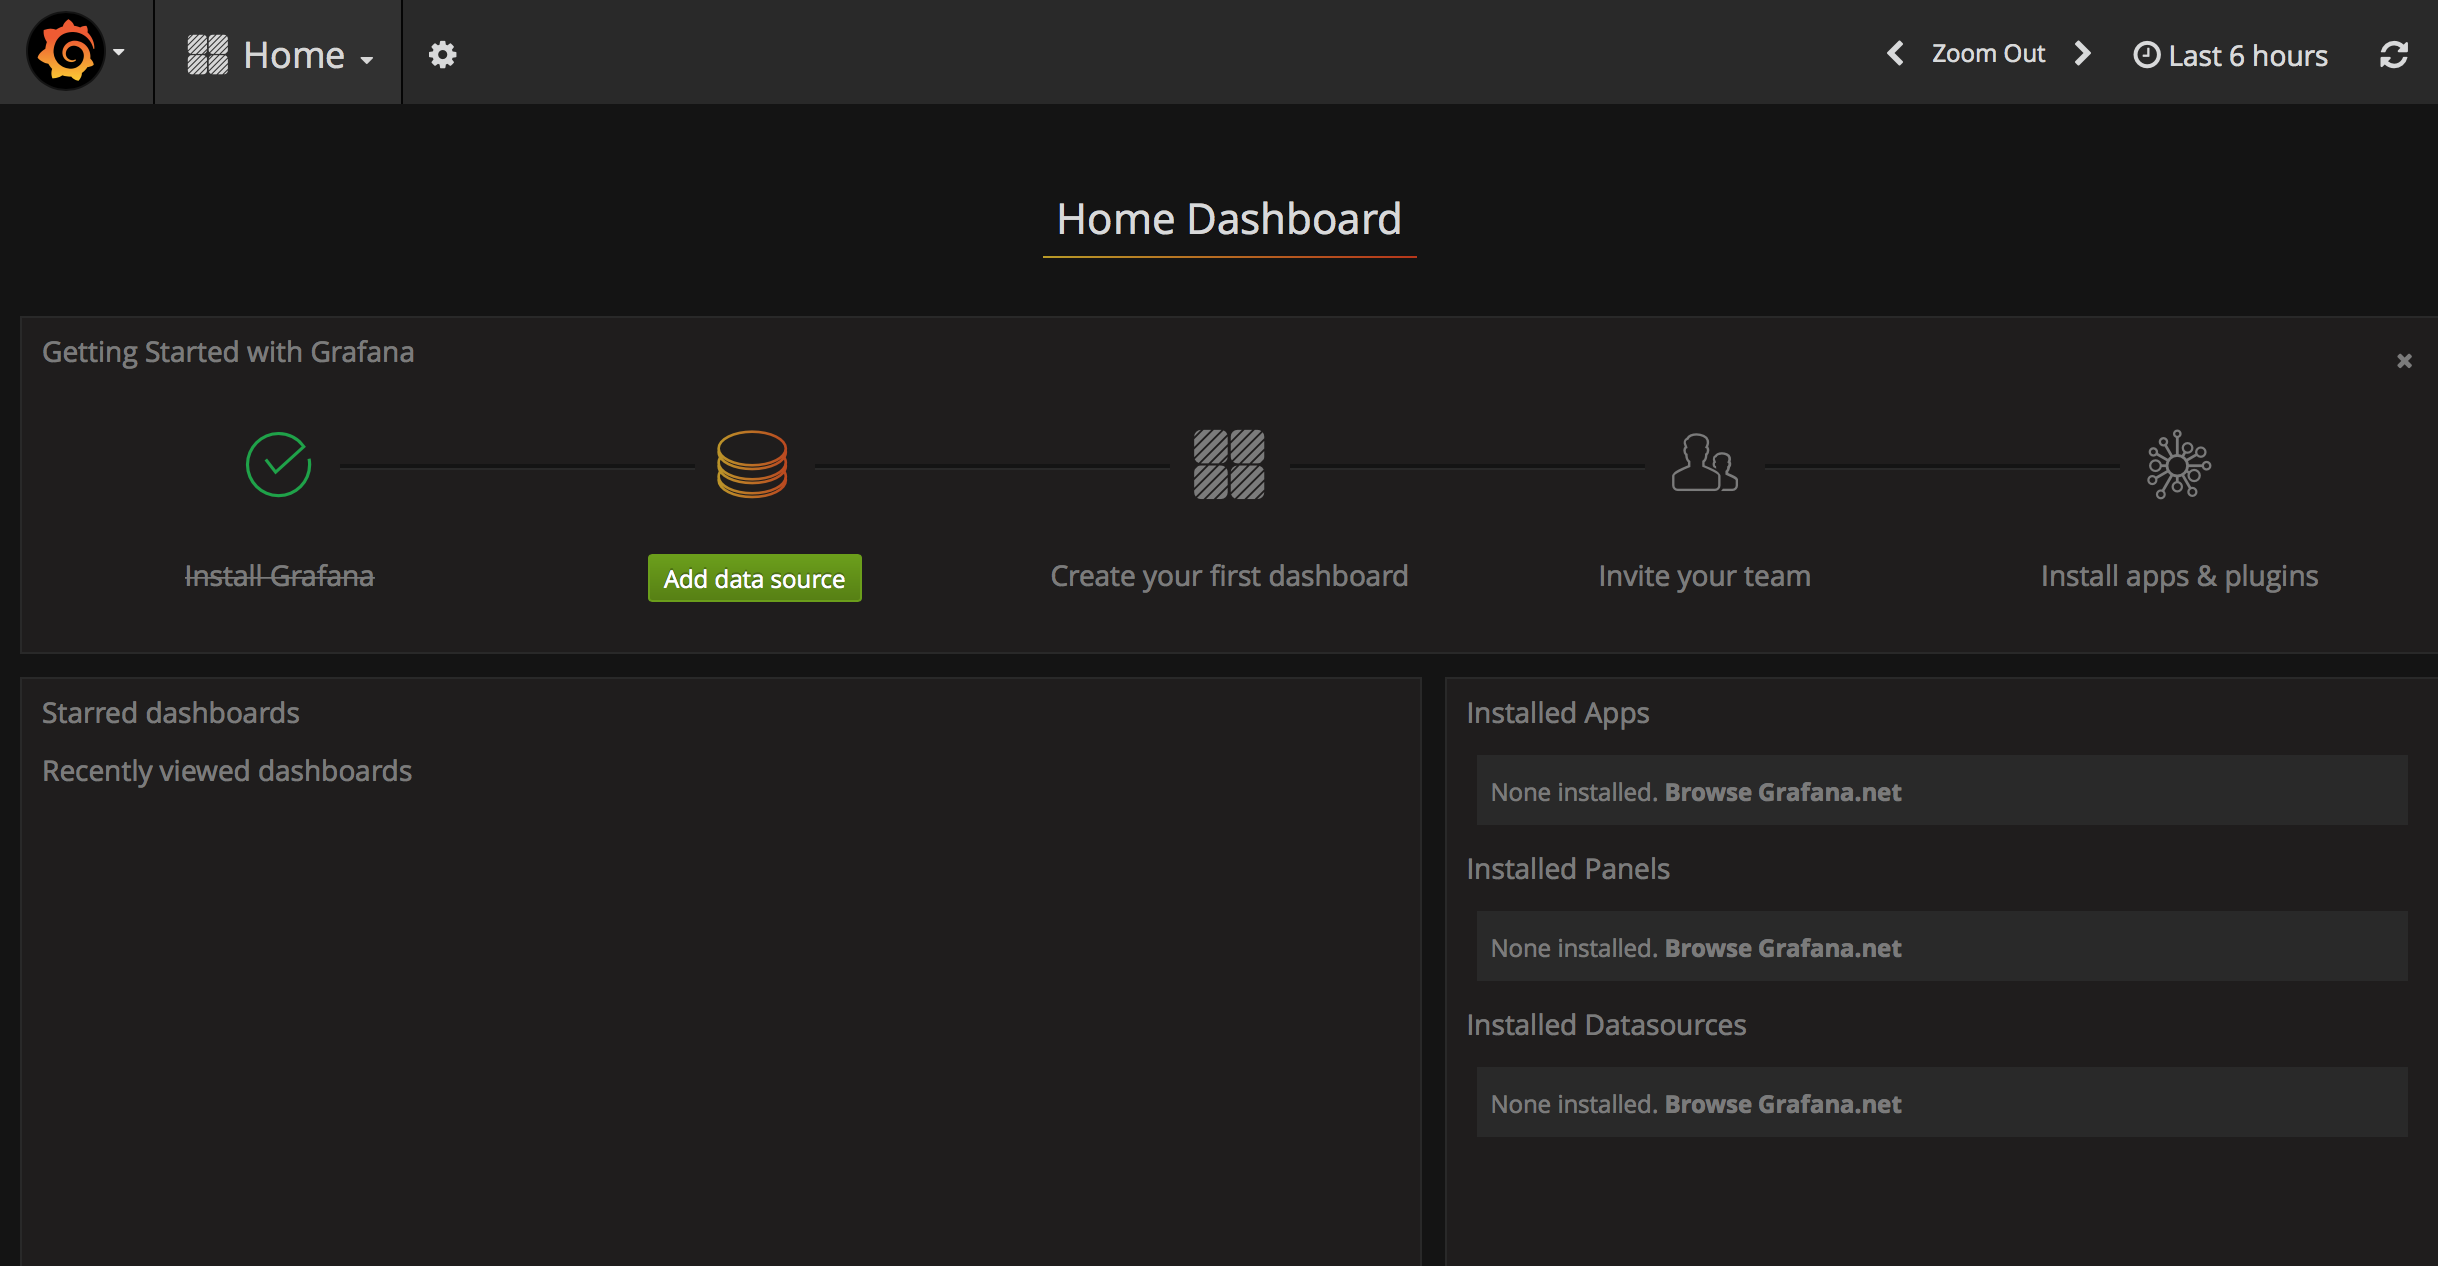Click Recently viewed dashboards heading

click(x=227, y=771)
